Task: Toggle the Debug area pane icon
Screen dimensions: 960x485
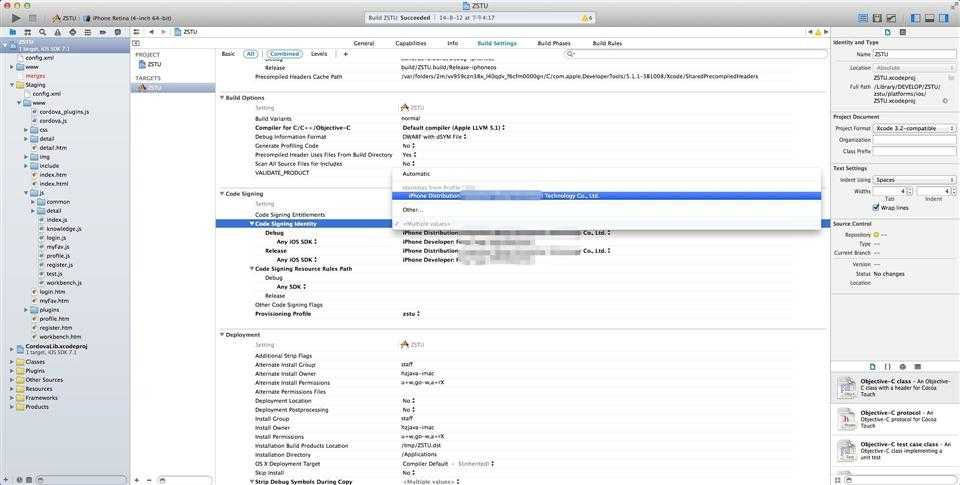Action: 930,18
